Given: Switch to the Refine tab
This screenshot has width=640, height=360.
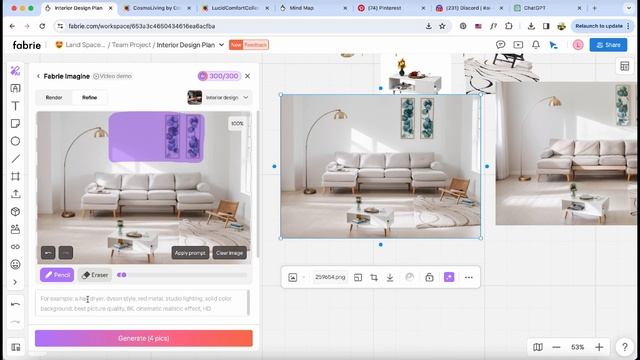Looking at the screenshot, I should coord(89,98).
